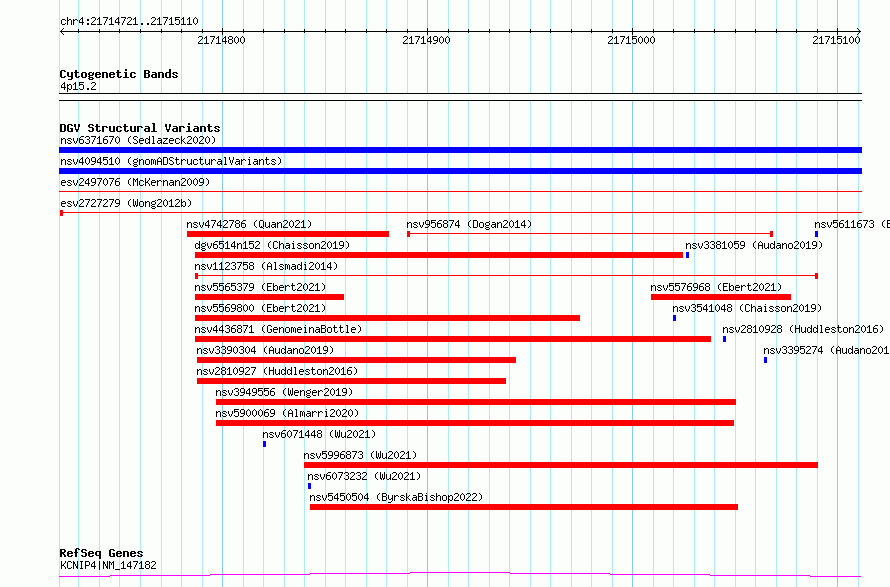Open the nsv5450504 (ByrskaBishop2022) label
Screen dimensions: 890x587
pyautogui.click(x=396, y=497)
